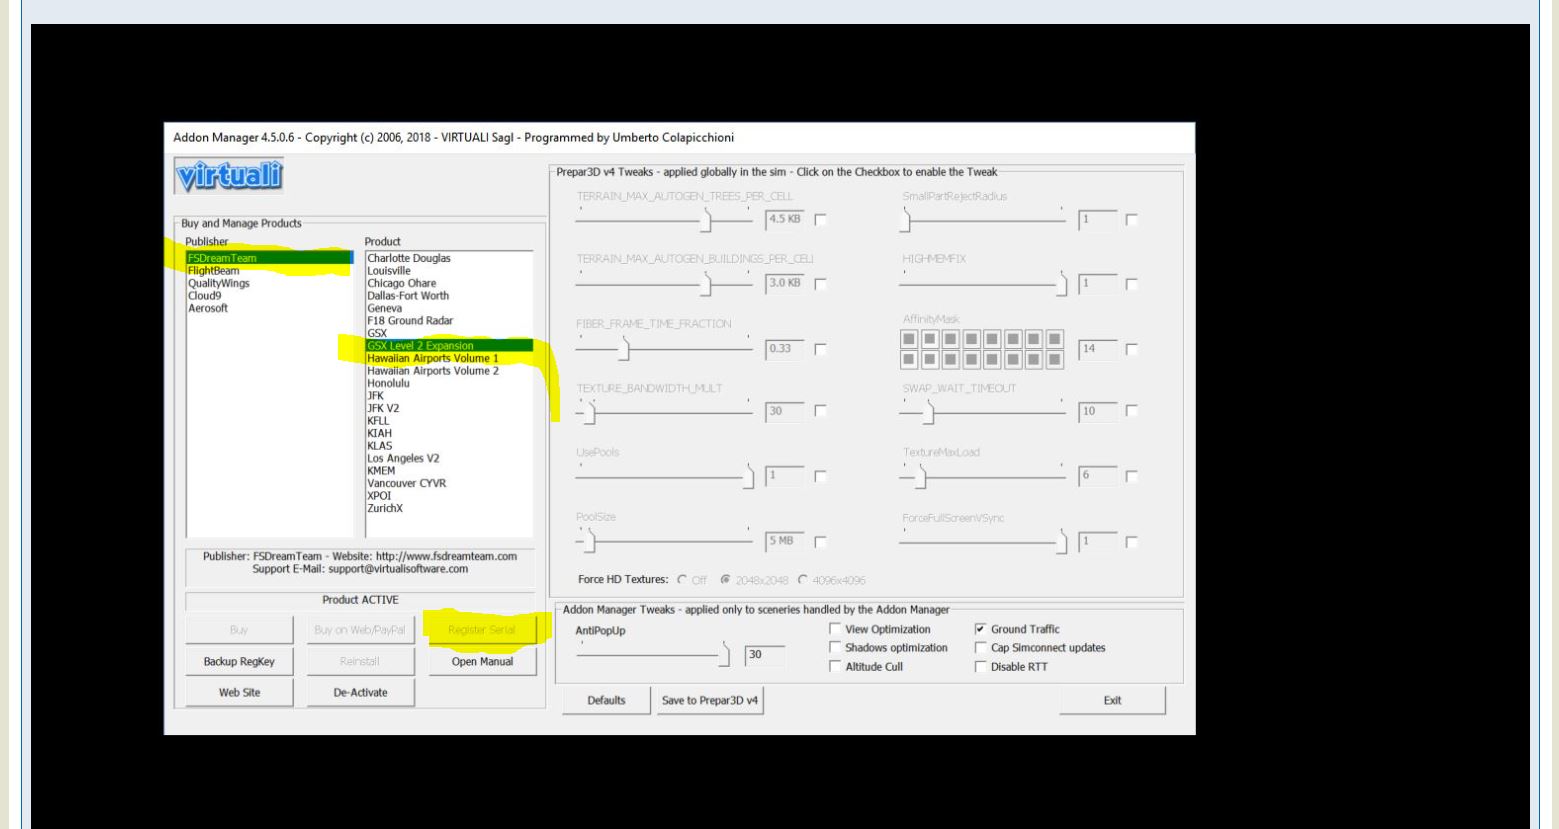Select Honolulu product
This screenshot has width=1559, height=829.
[449, 383]
